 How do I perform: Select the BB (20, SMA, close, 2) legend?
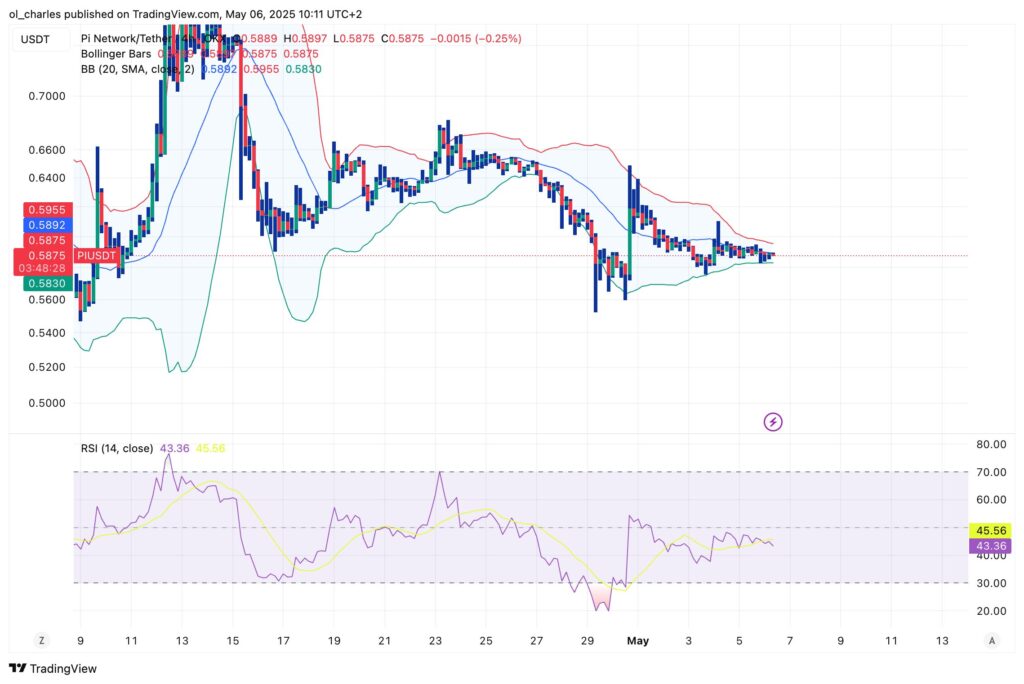(140, 70)
